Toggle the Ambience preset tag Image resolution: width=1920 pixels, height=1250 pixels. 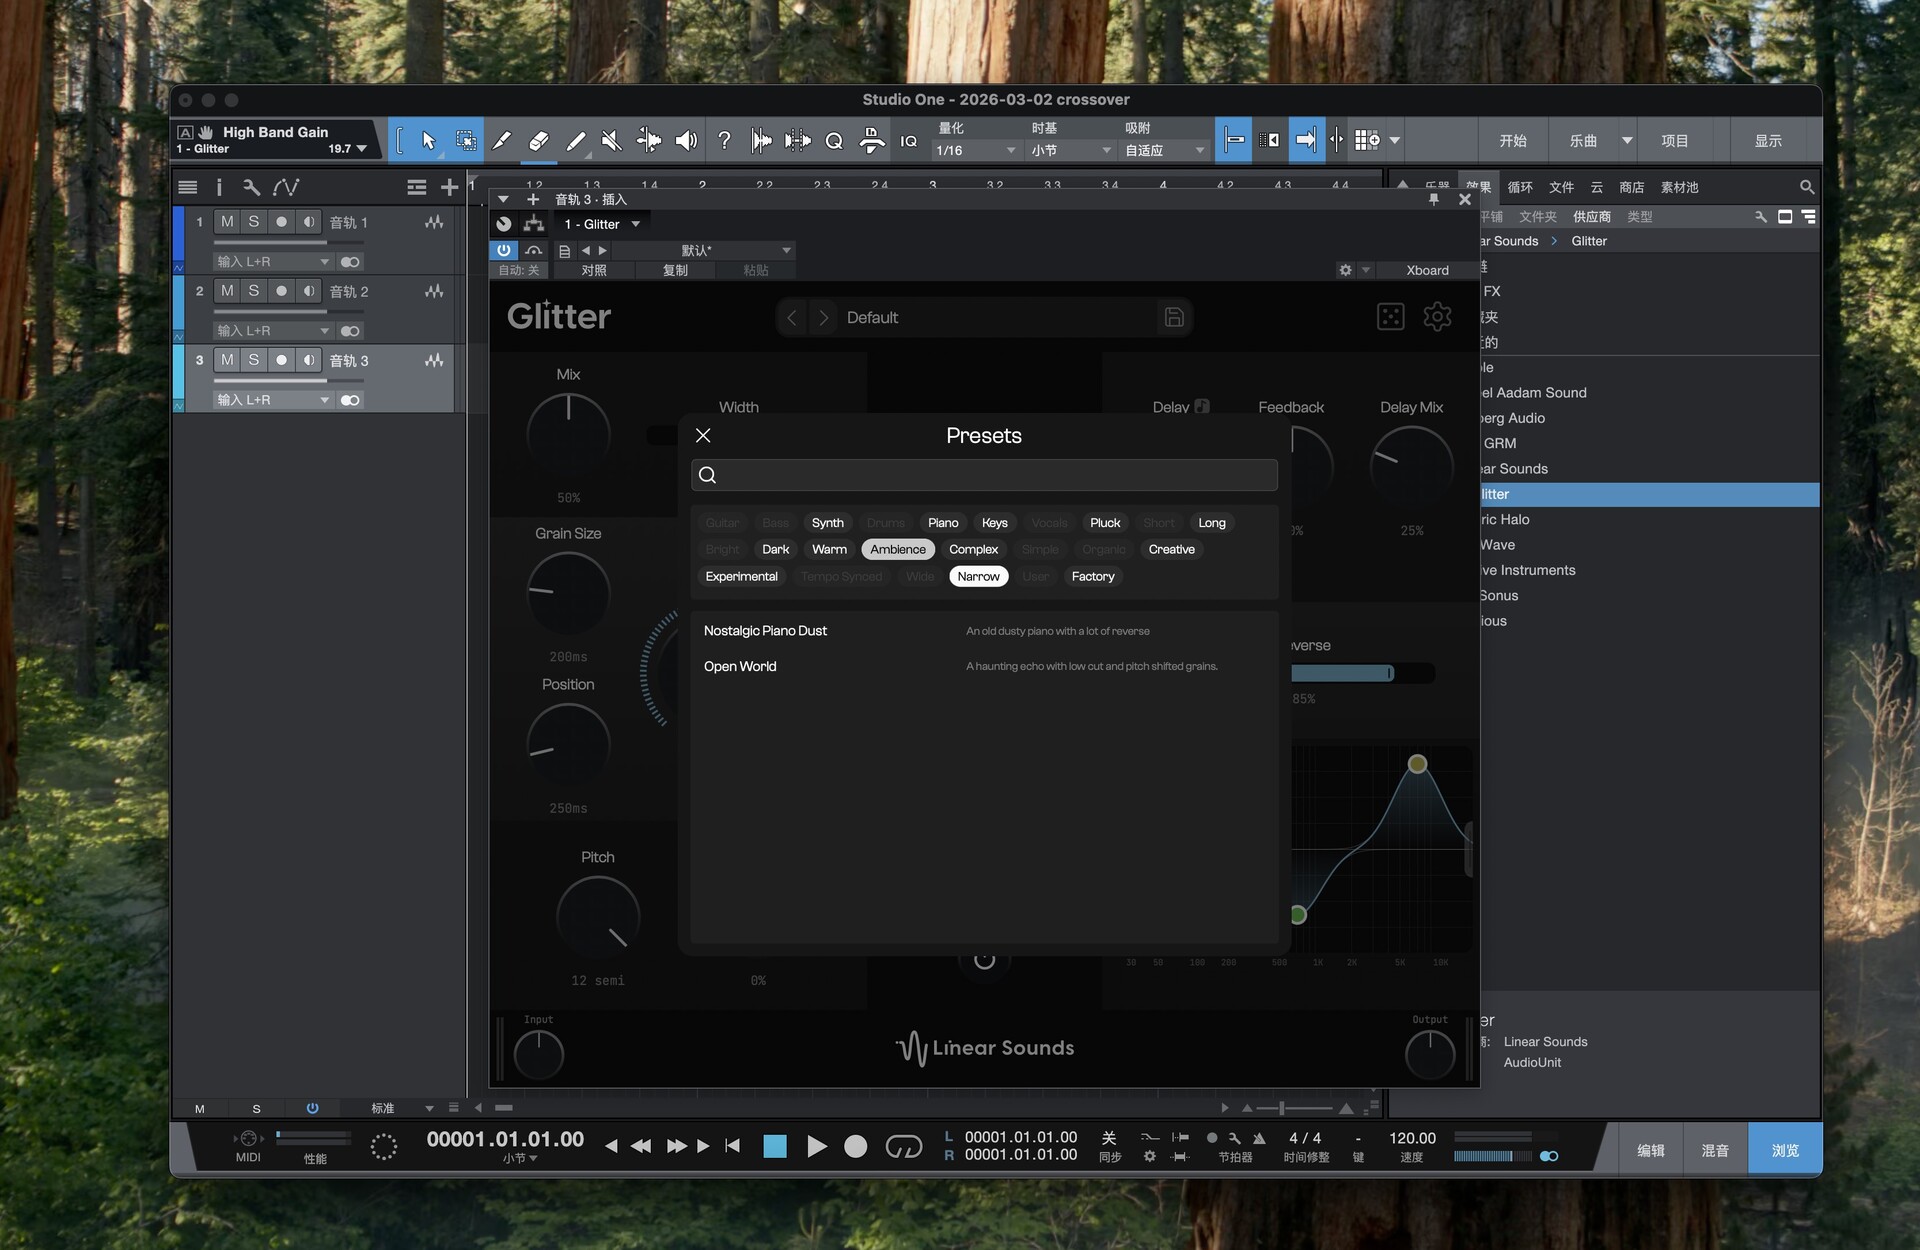pos(897,550)
